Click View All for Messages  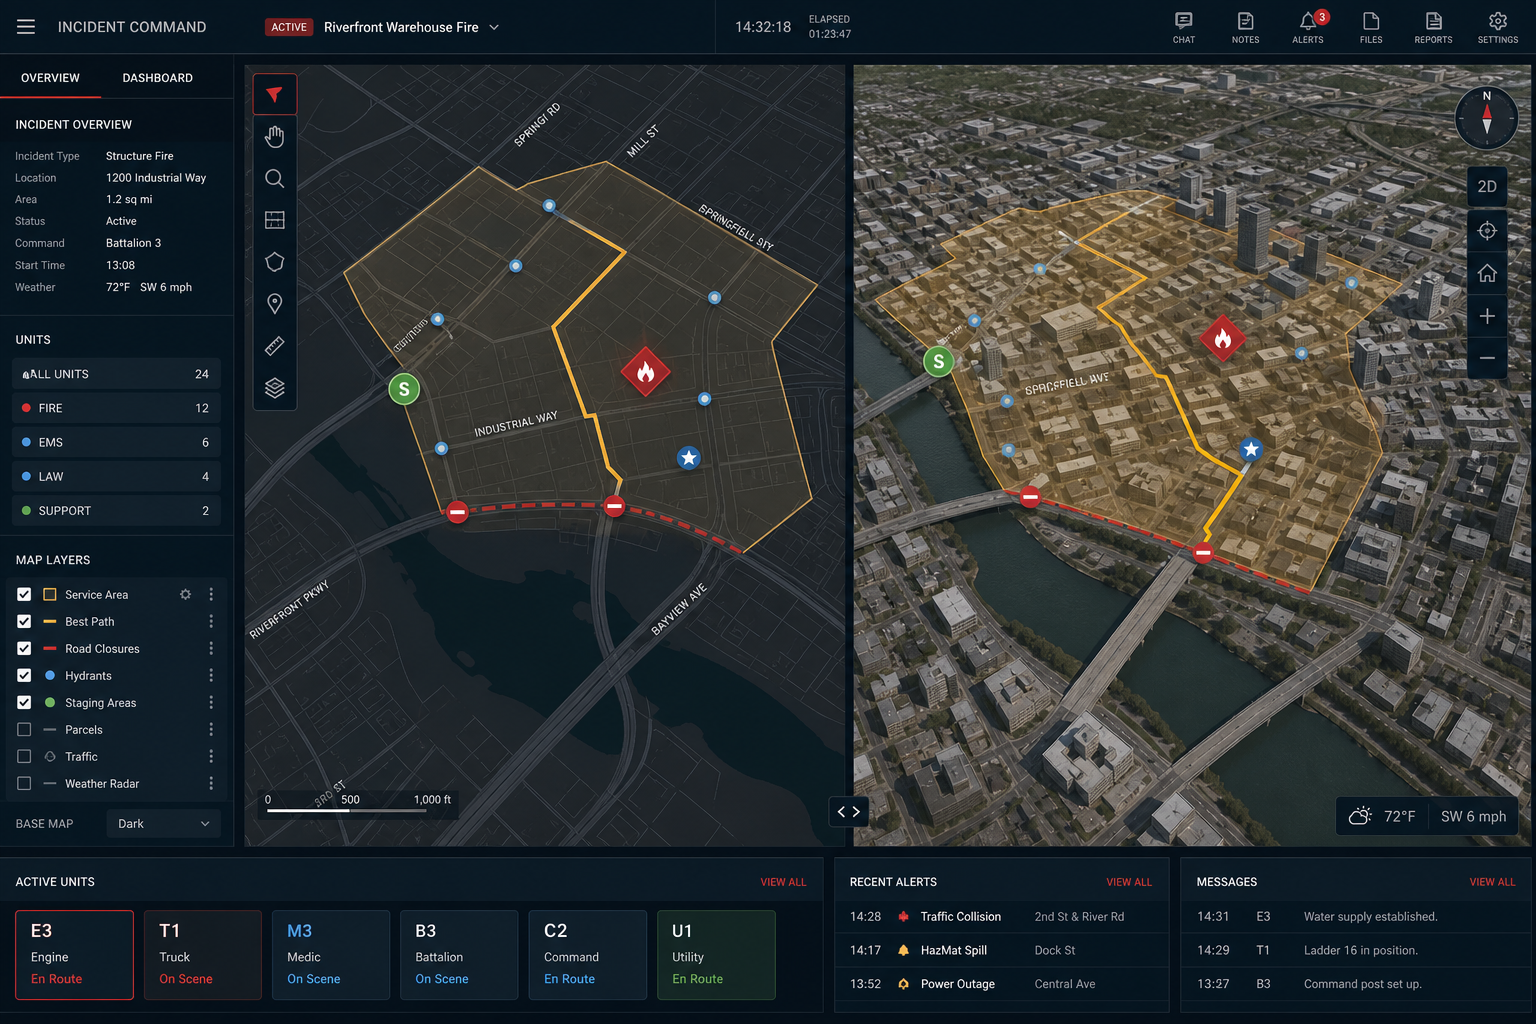[x=1492, y=882]
